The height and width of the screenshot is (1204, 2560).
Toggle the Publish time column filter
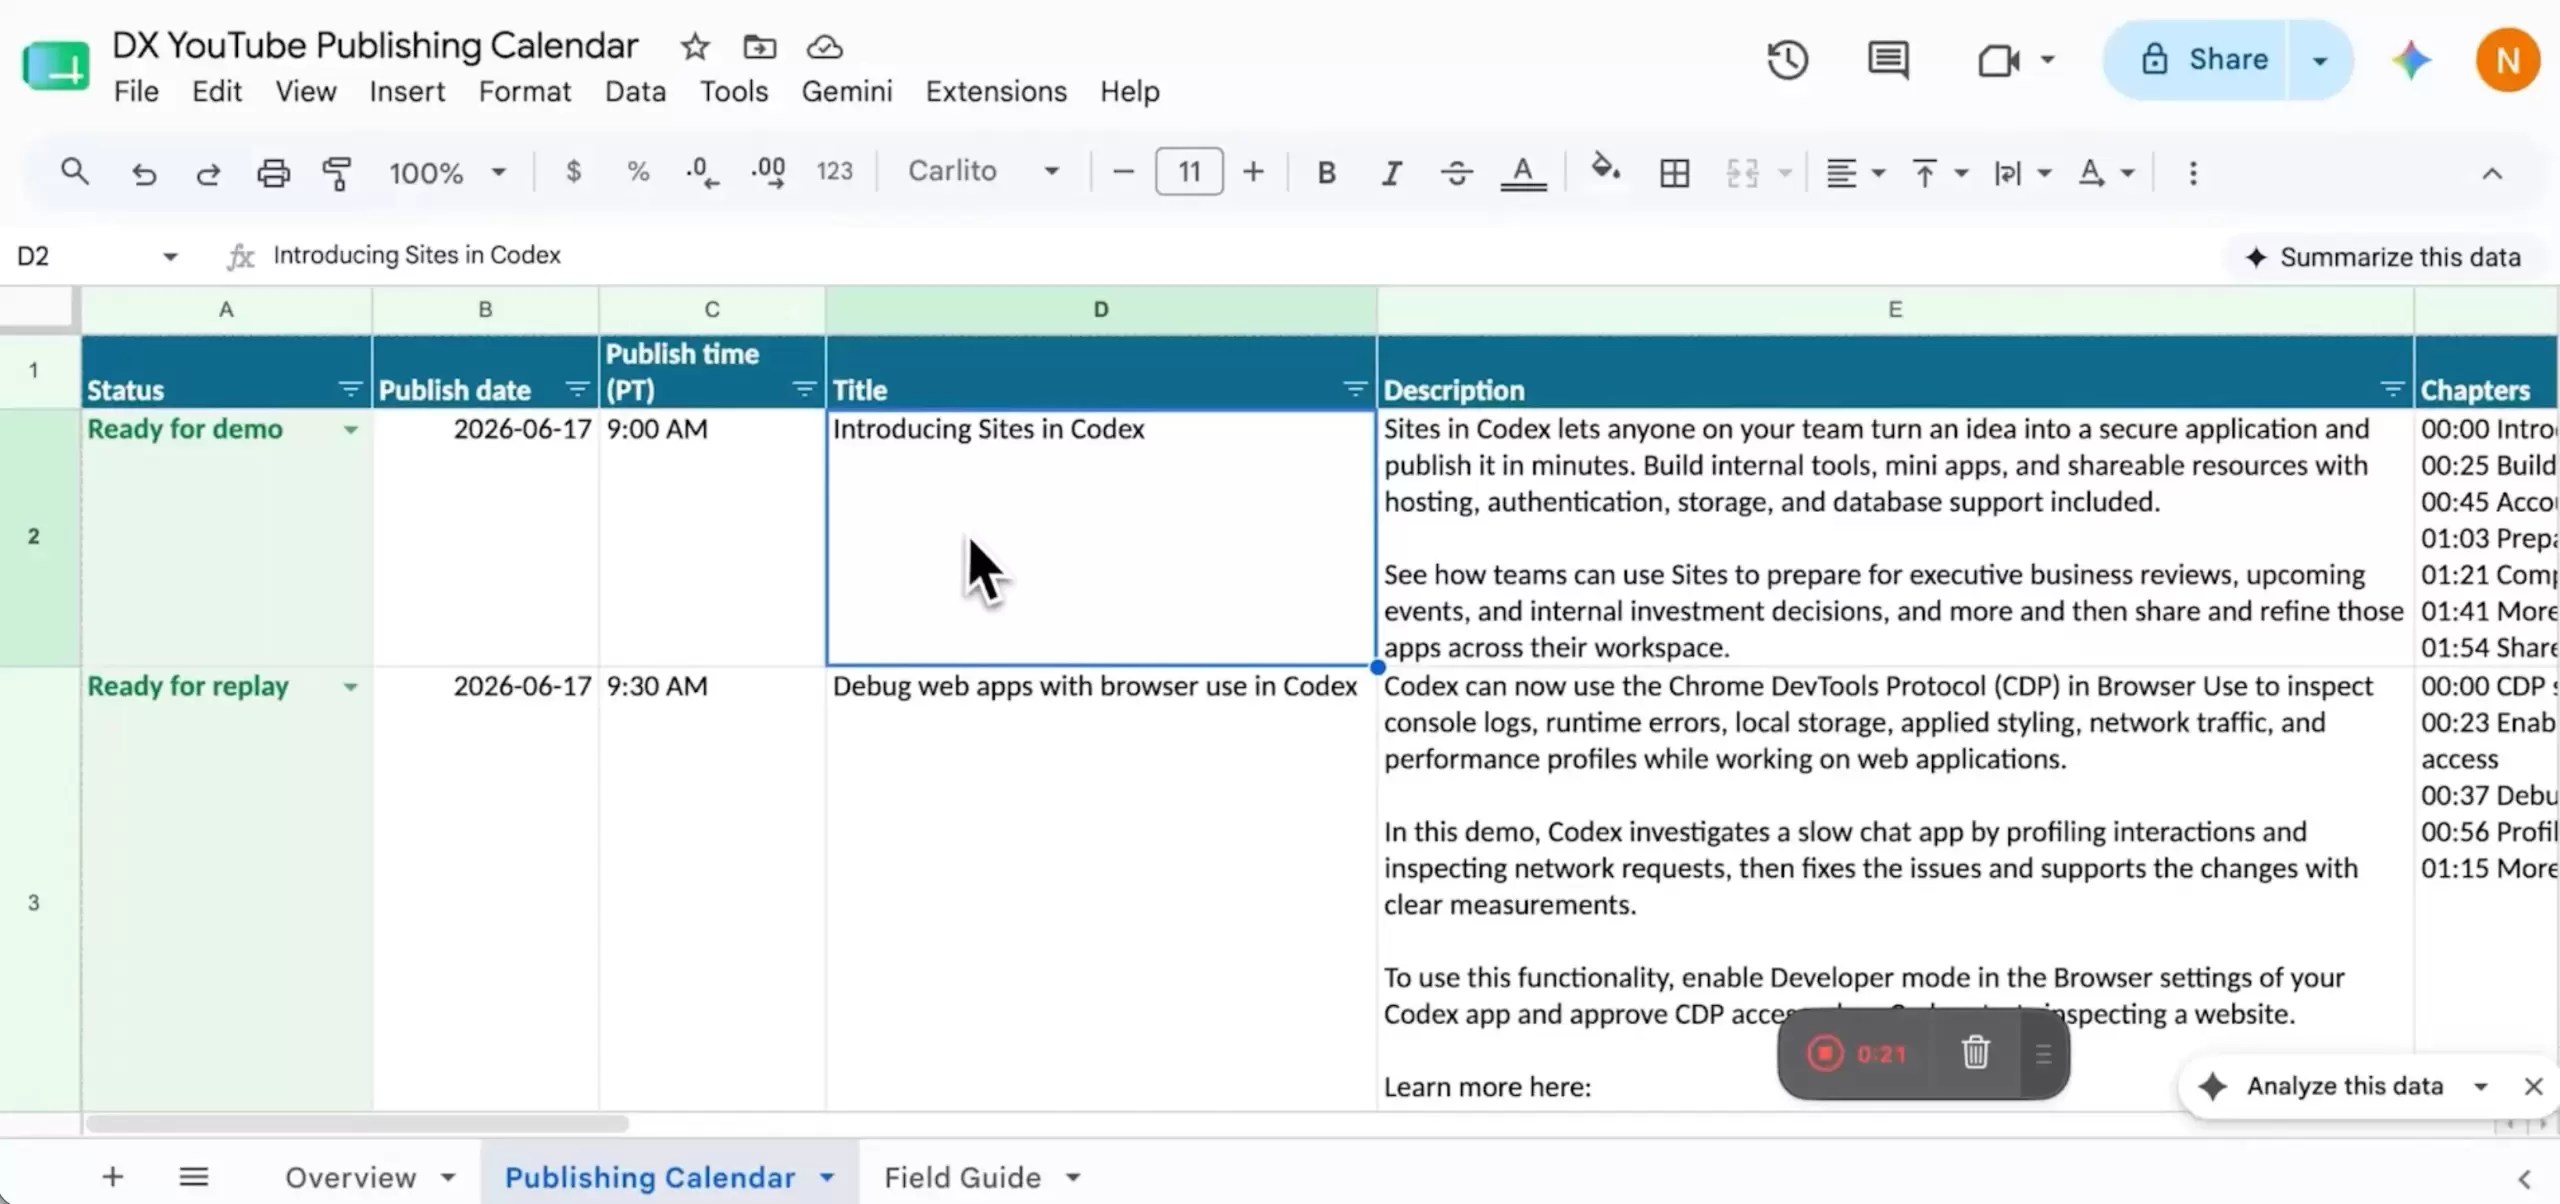(x=804, y=389)
